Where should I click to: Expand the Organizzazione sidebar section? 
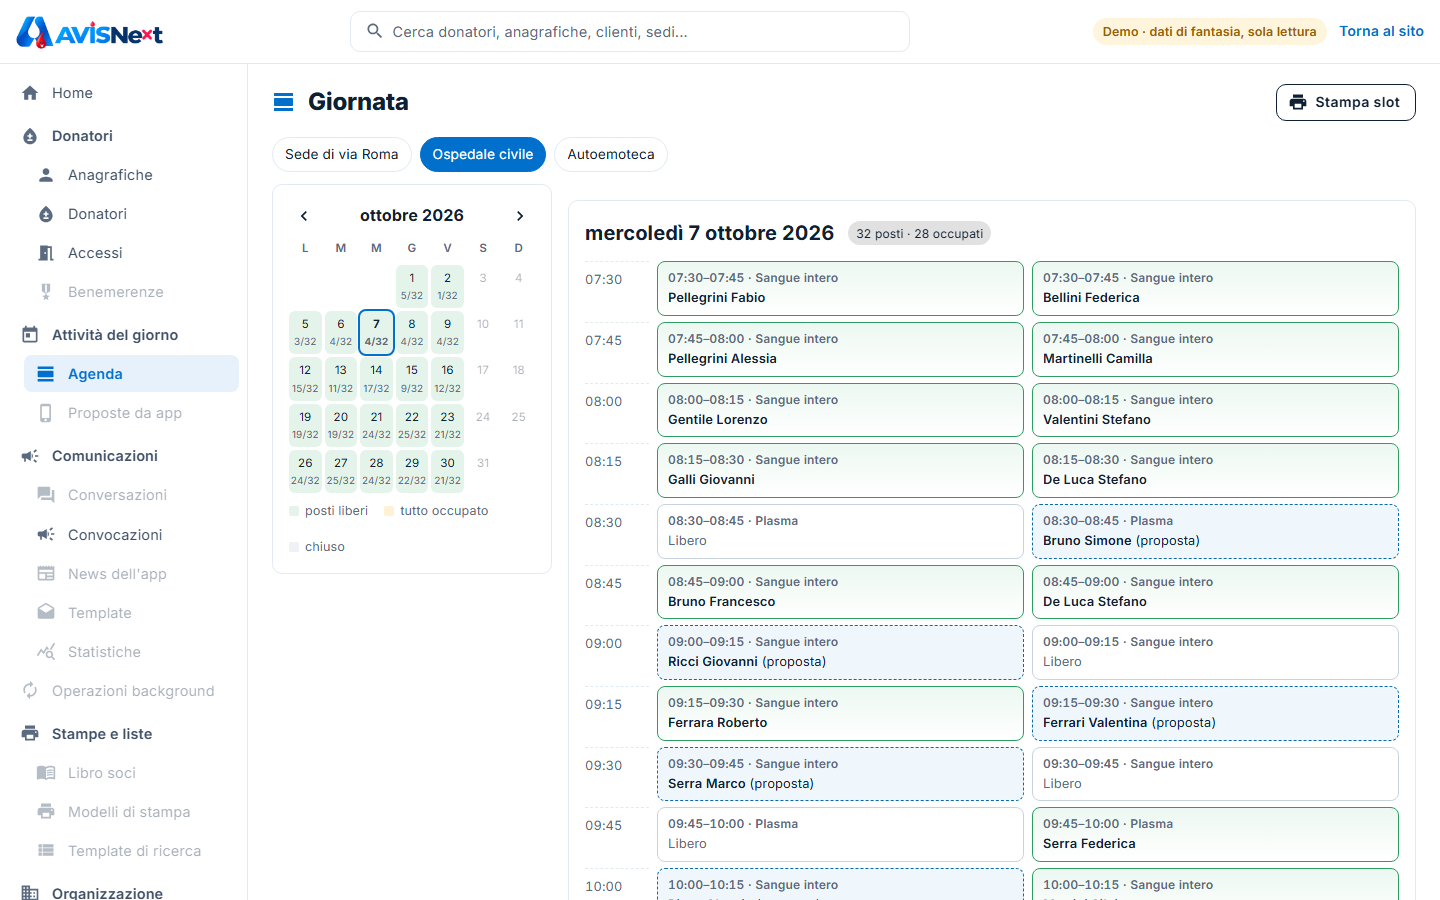pyautogui.click(x=124, y=892)
